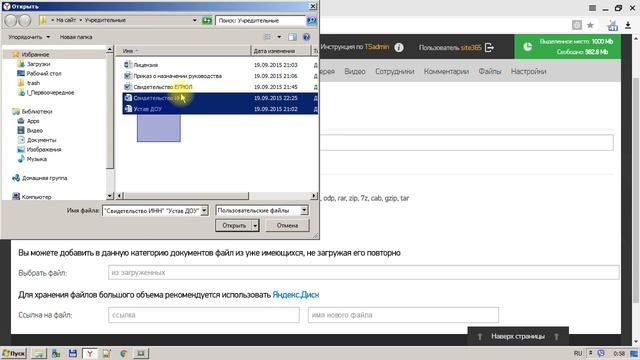Sort by Имя column header

pyautogui.click(x=183, y=51)
